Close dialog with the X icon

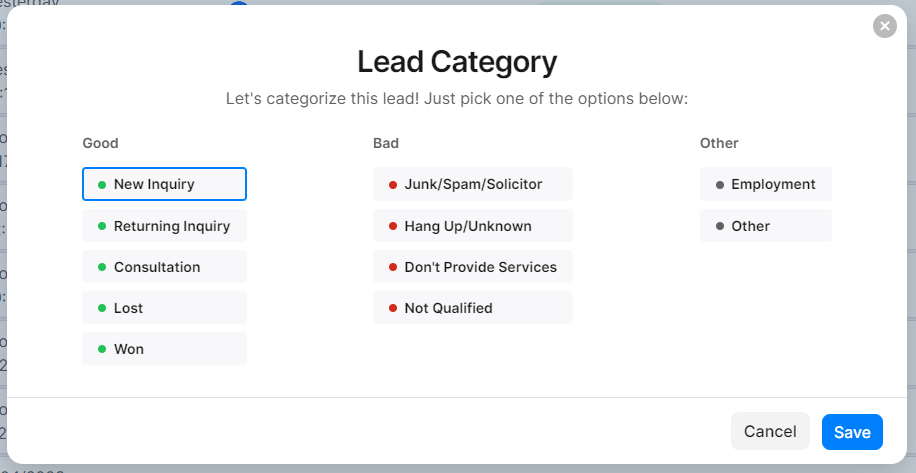point(884,26)
